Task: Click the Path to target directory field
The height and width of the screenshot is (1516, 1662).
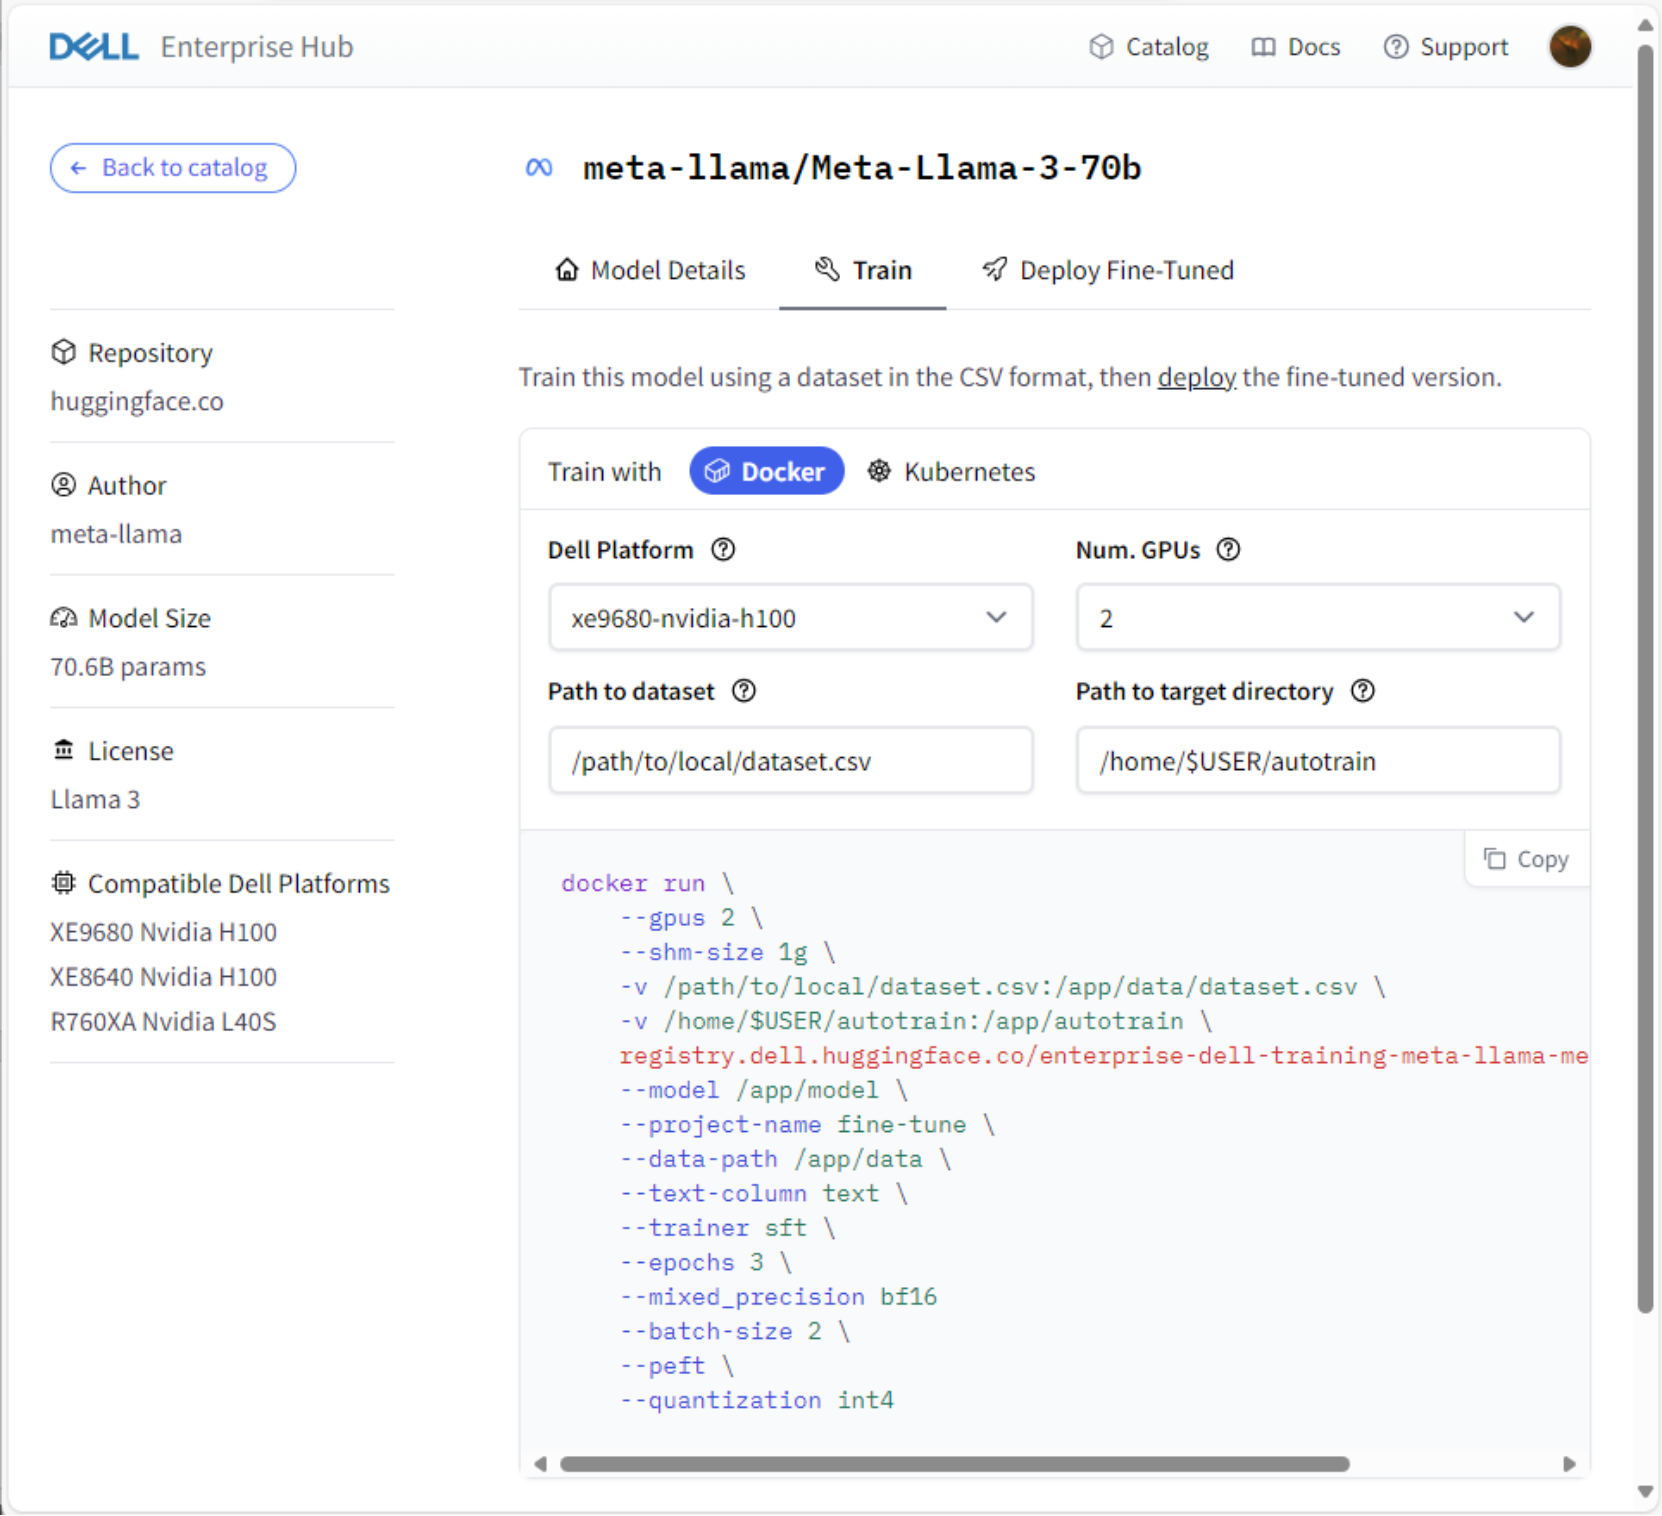Action: click(1318, 761)
